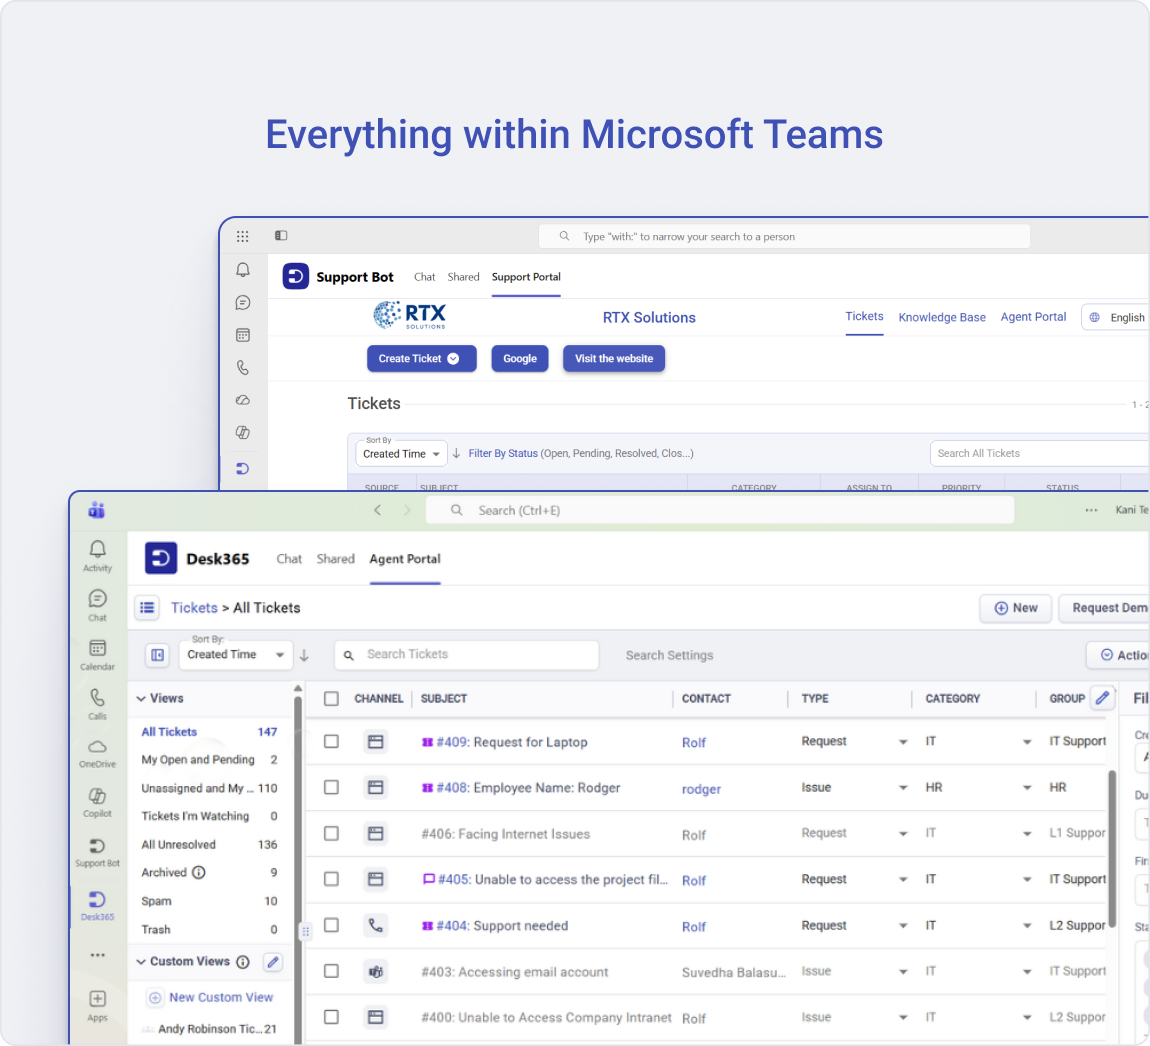Screen dimensions: 1150x1046
Task: Show info about the Archived view
Action: (x=199, y=872)
